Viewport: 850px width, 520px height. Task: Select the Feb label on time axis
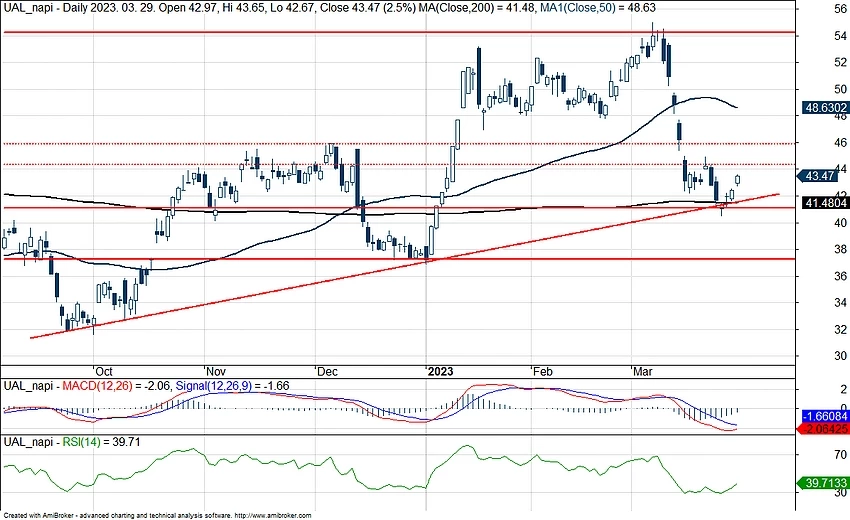point(542,371)
